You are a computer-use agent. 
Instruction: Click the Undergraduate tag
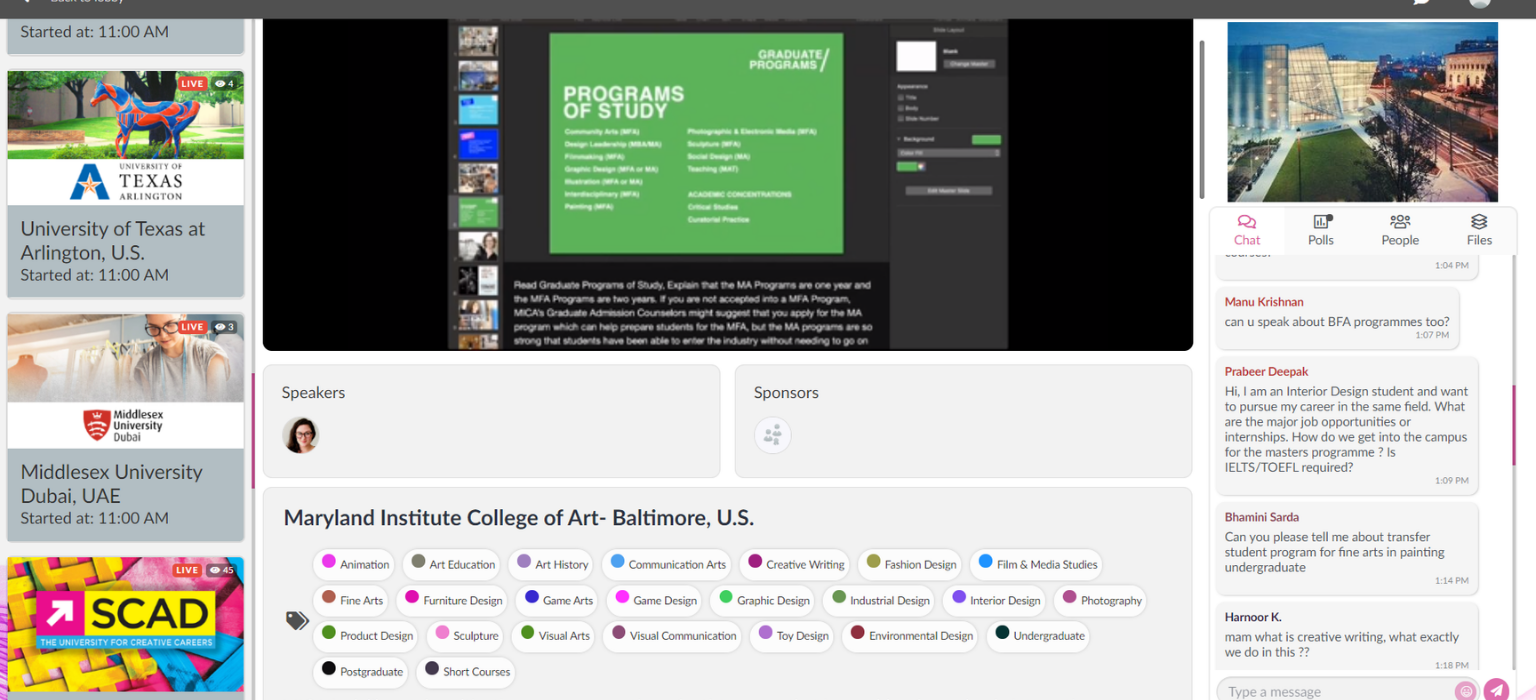[x=1038, y=635]
